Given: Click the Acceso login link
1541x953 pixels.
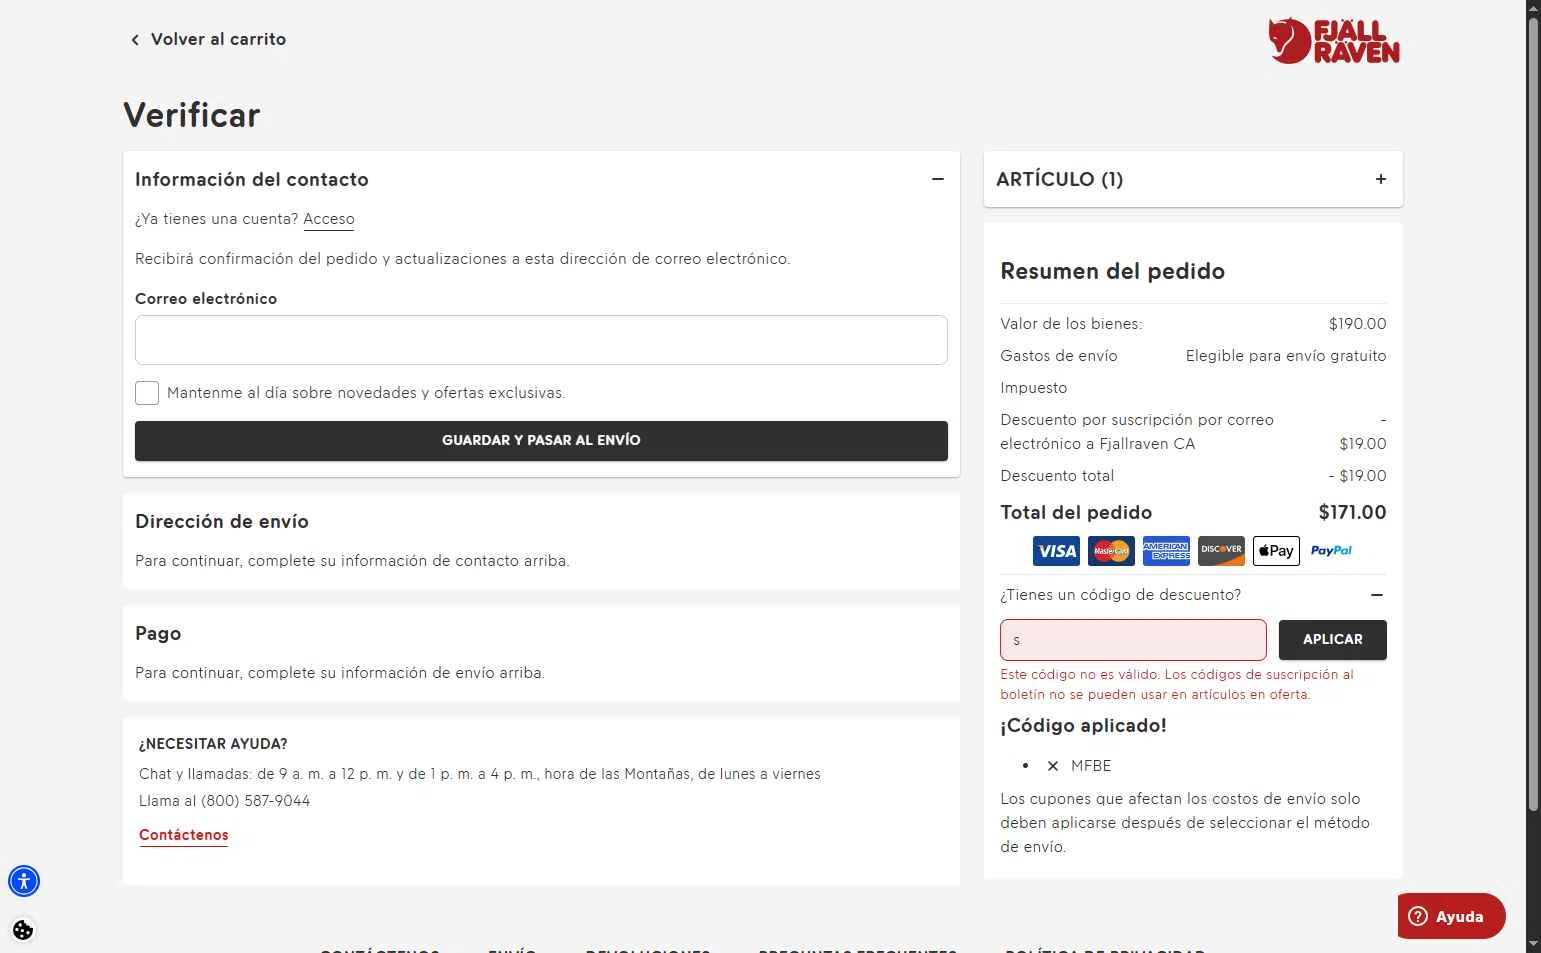Looking at the screenshot, I should click(x=329, y=219).
